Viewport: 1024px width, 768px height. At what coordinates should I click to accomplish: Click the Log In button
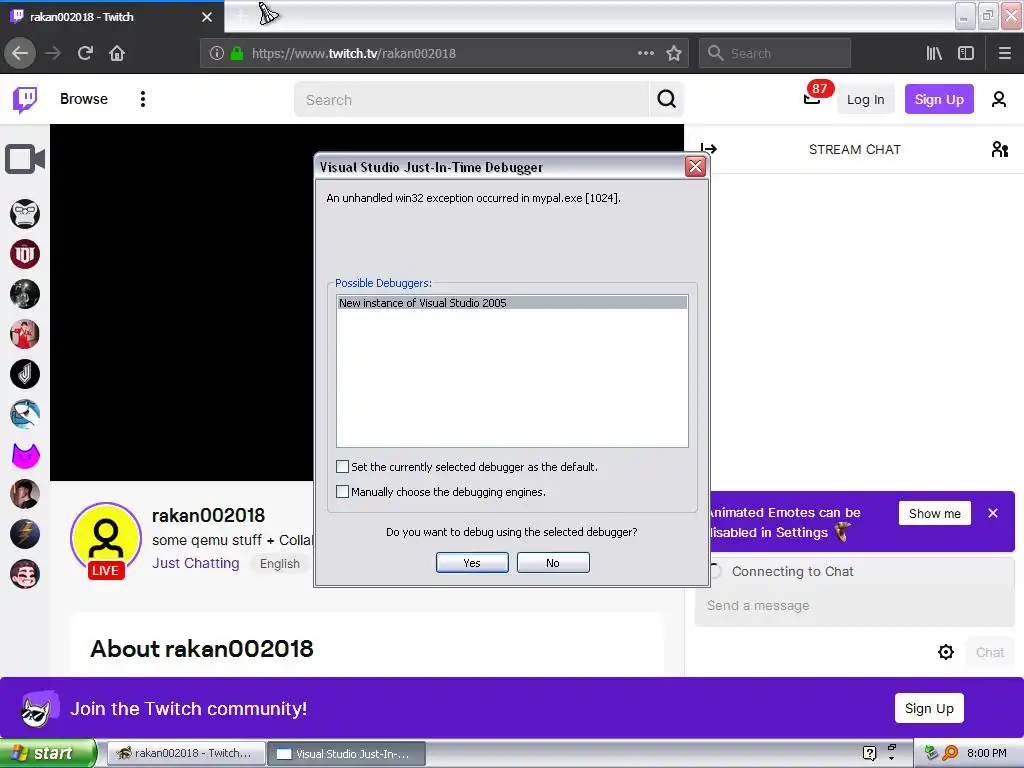tap(865, 99)
